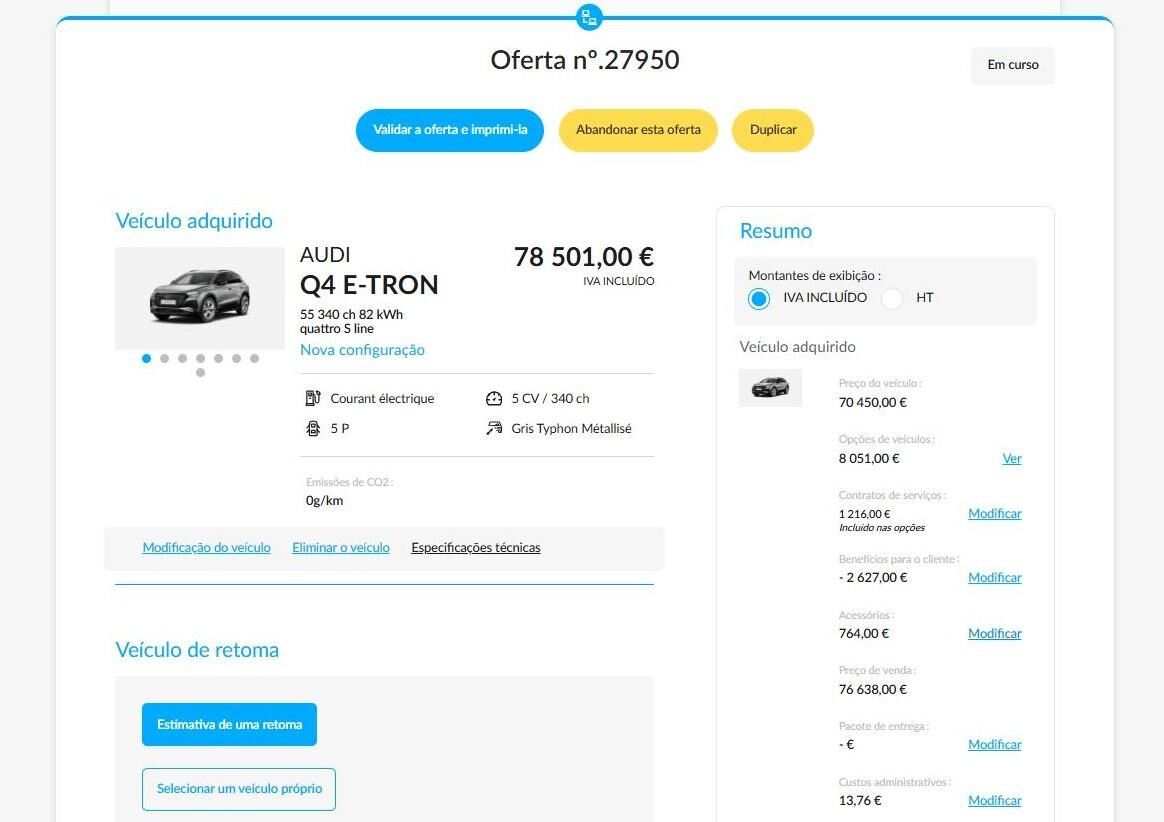Click the electric fuel pump icon

point(313,398)
